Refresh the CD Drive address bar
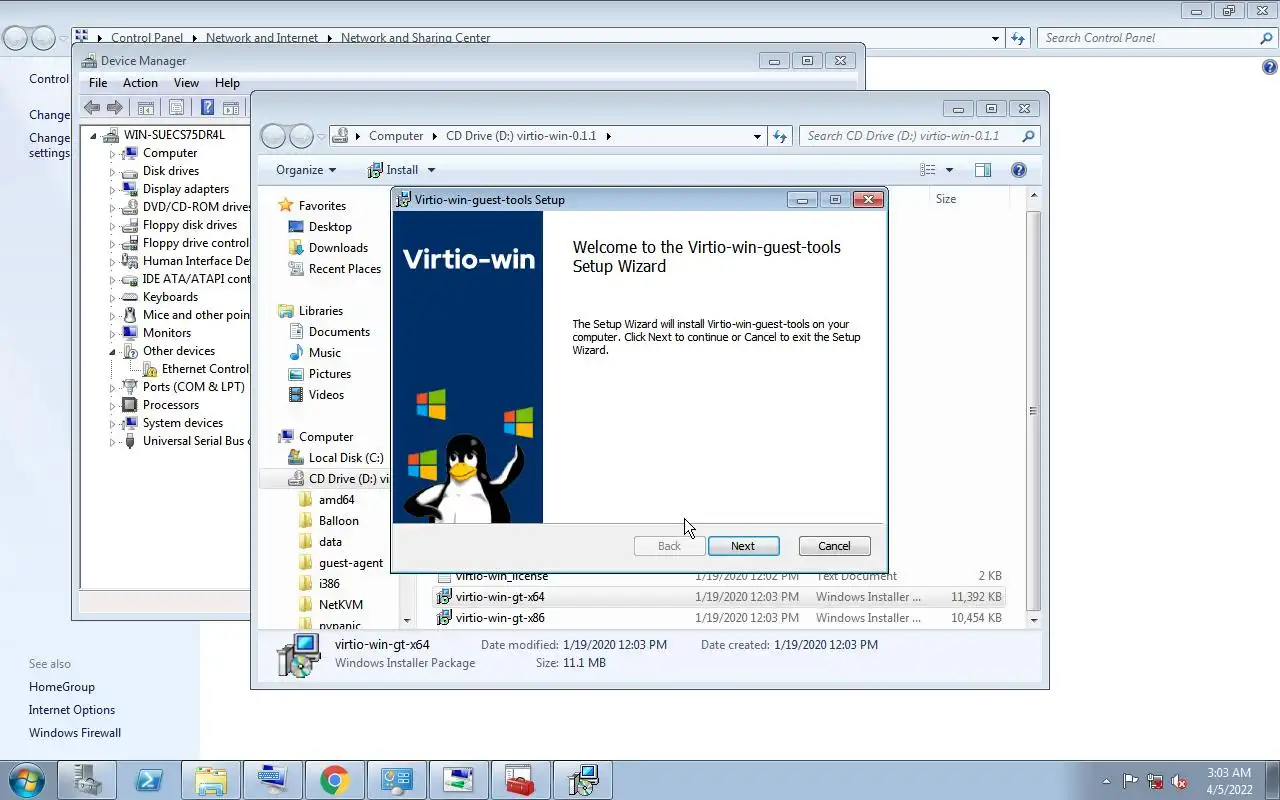 tap(780, 136)
